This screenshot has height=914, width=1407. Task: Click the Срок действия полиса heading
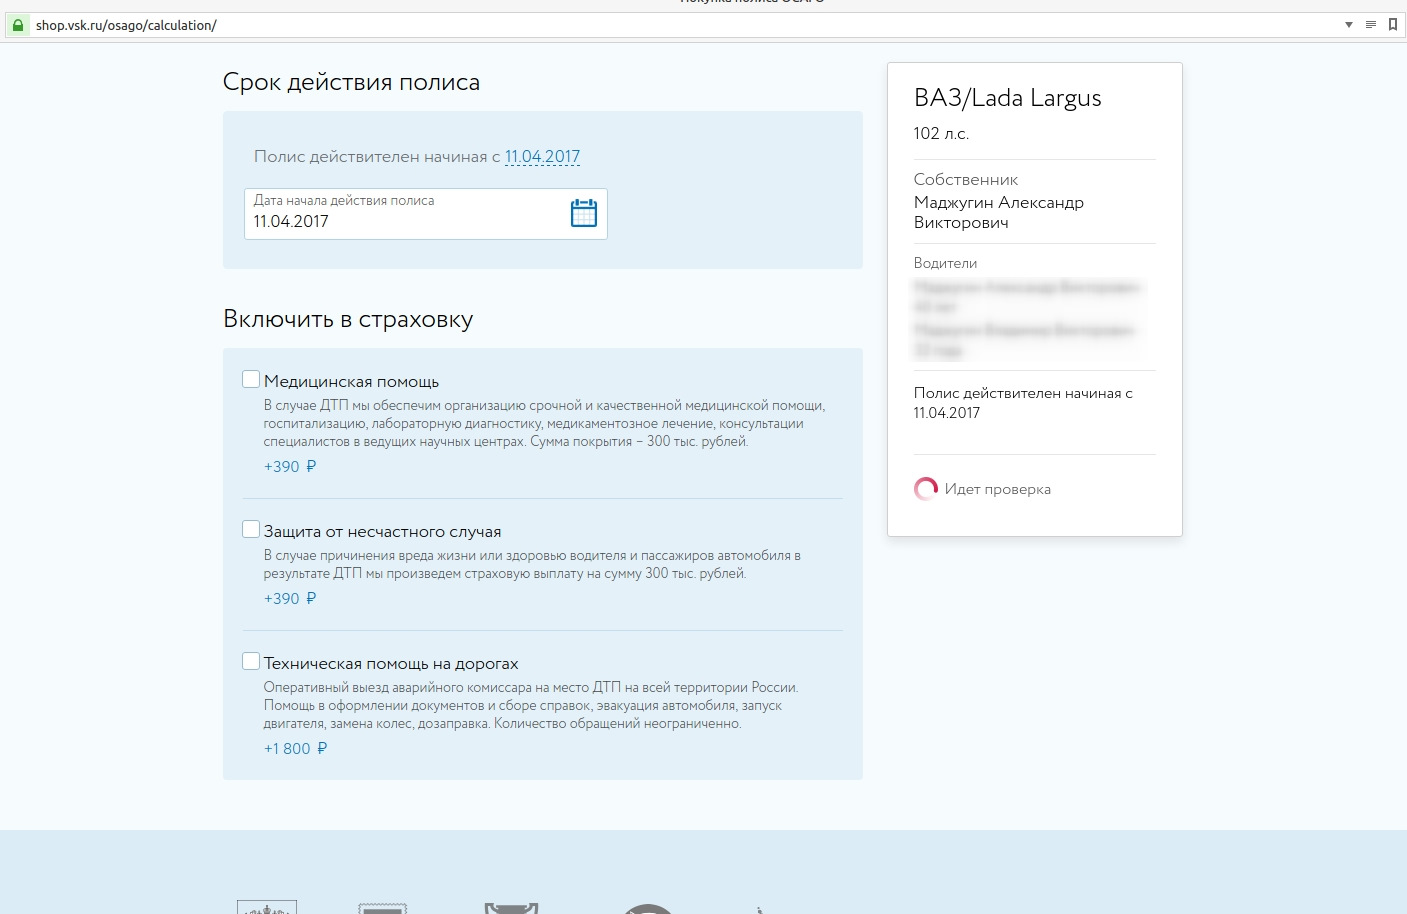point(351,83)
